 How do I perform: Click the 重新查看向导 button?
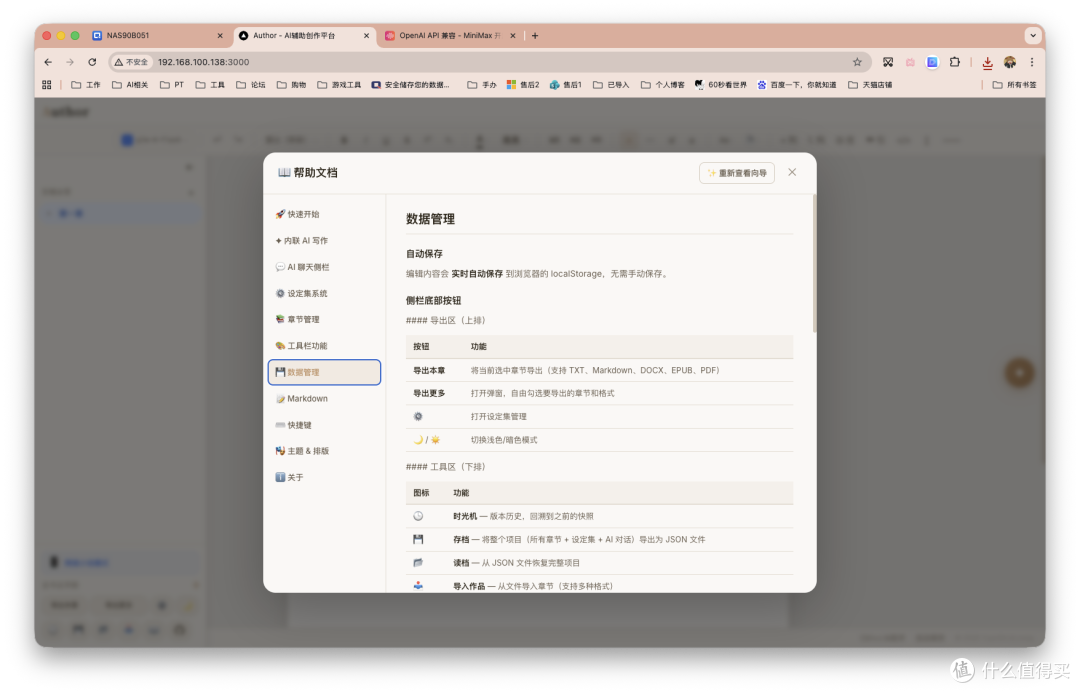[736, 173]
